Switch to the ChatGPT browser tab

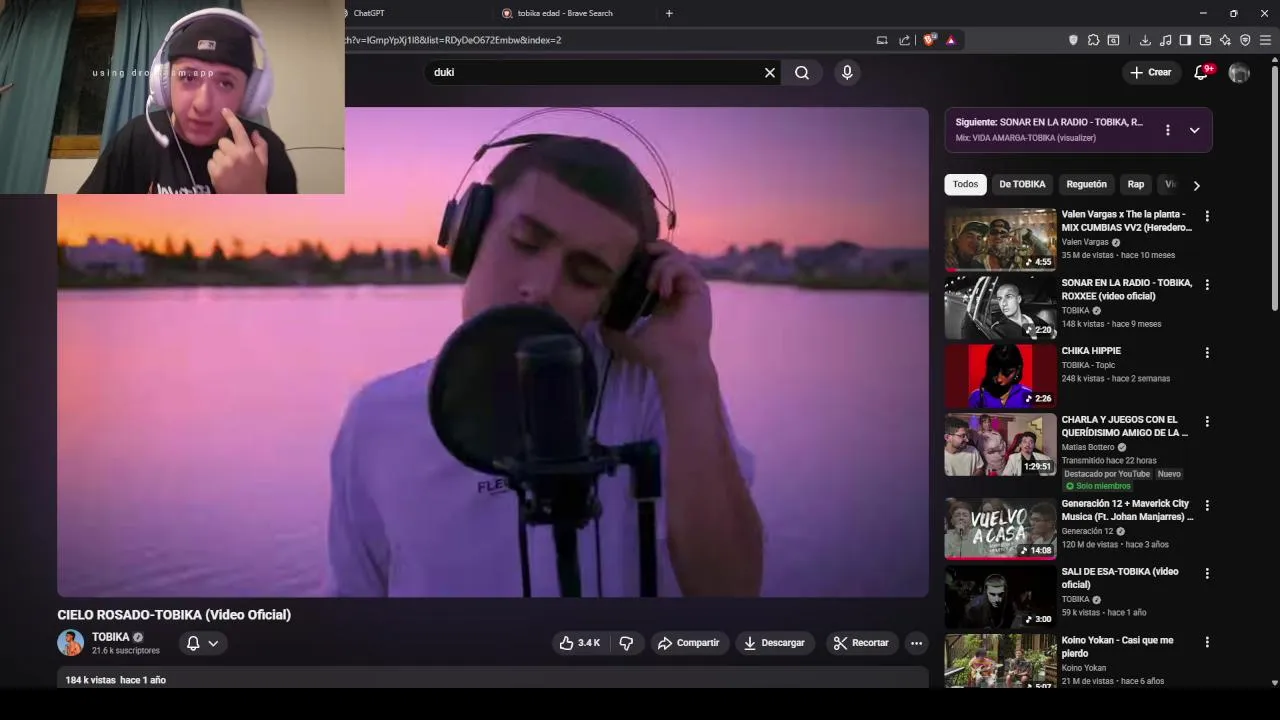(x=415, y=13)
